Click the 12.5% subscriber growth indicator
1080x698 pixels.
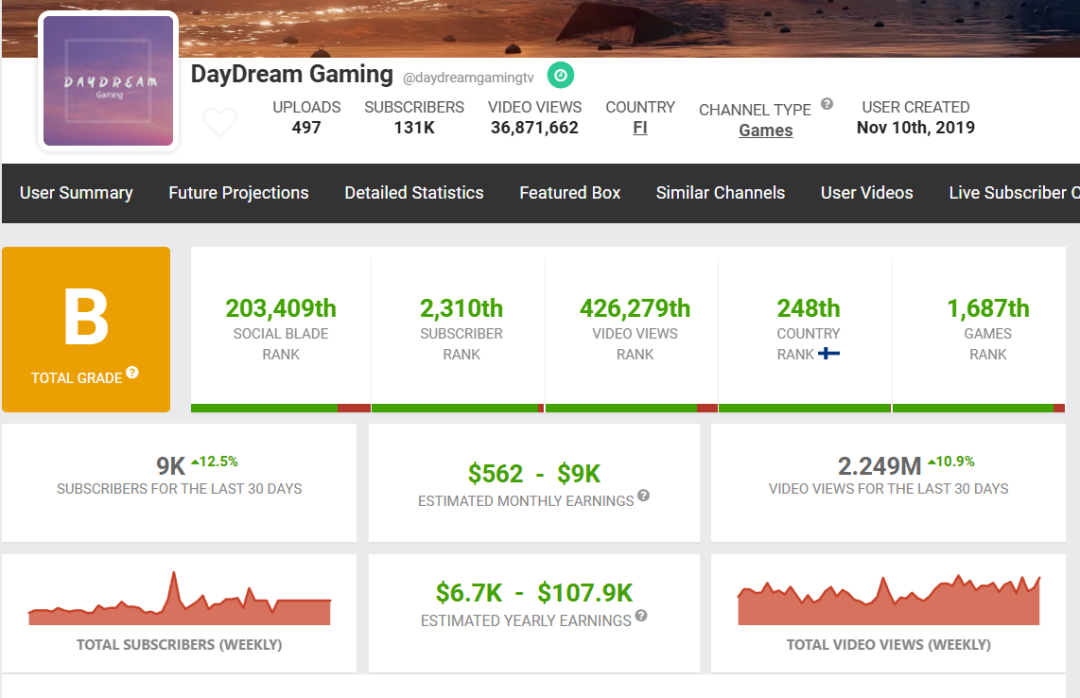coord(215,462)
